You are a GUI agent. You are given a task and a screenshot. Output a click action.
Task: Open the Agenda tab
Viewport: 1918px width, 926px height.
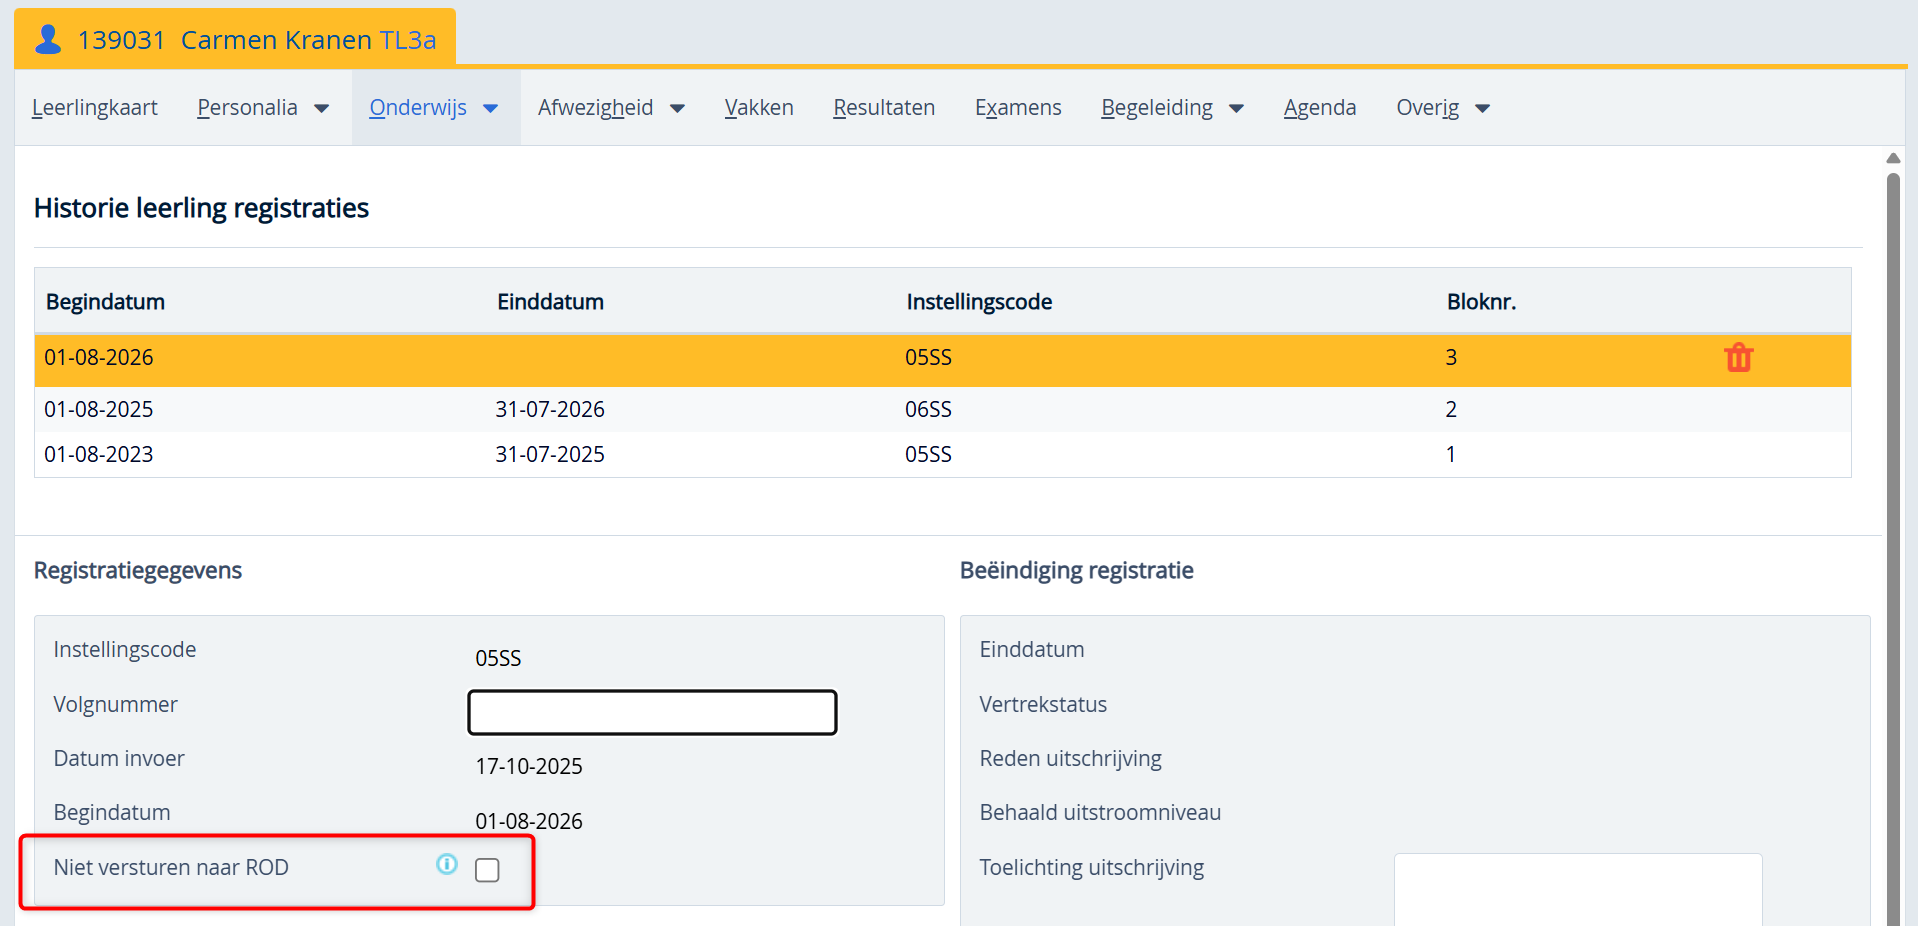(1319, 108)
